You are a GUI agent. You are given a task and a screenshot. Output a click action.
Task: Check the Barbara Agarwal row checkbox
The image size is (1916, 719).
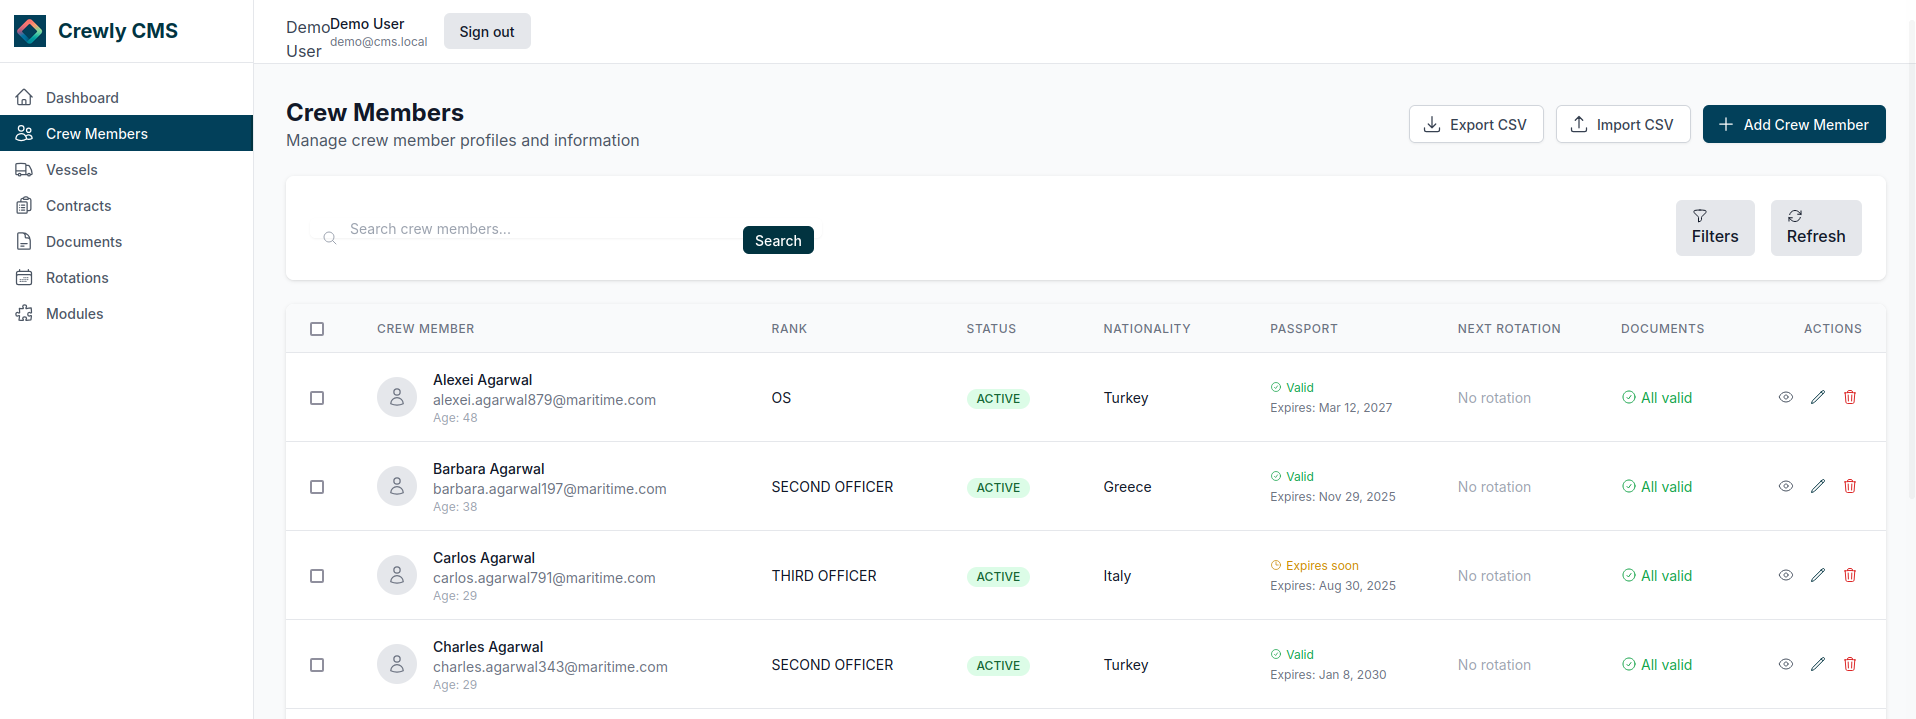tap(317, 487)
